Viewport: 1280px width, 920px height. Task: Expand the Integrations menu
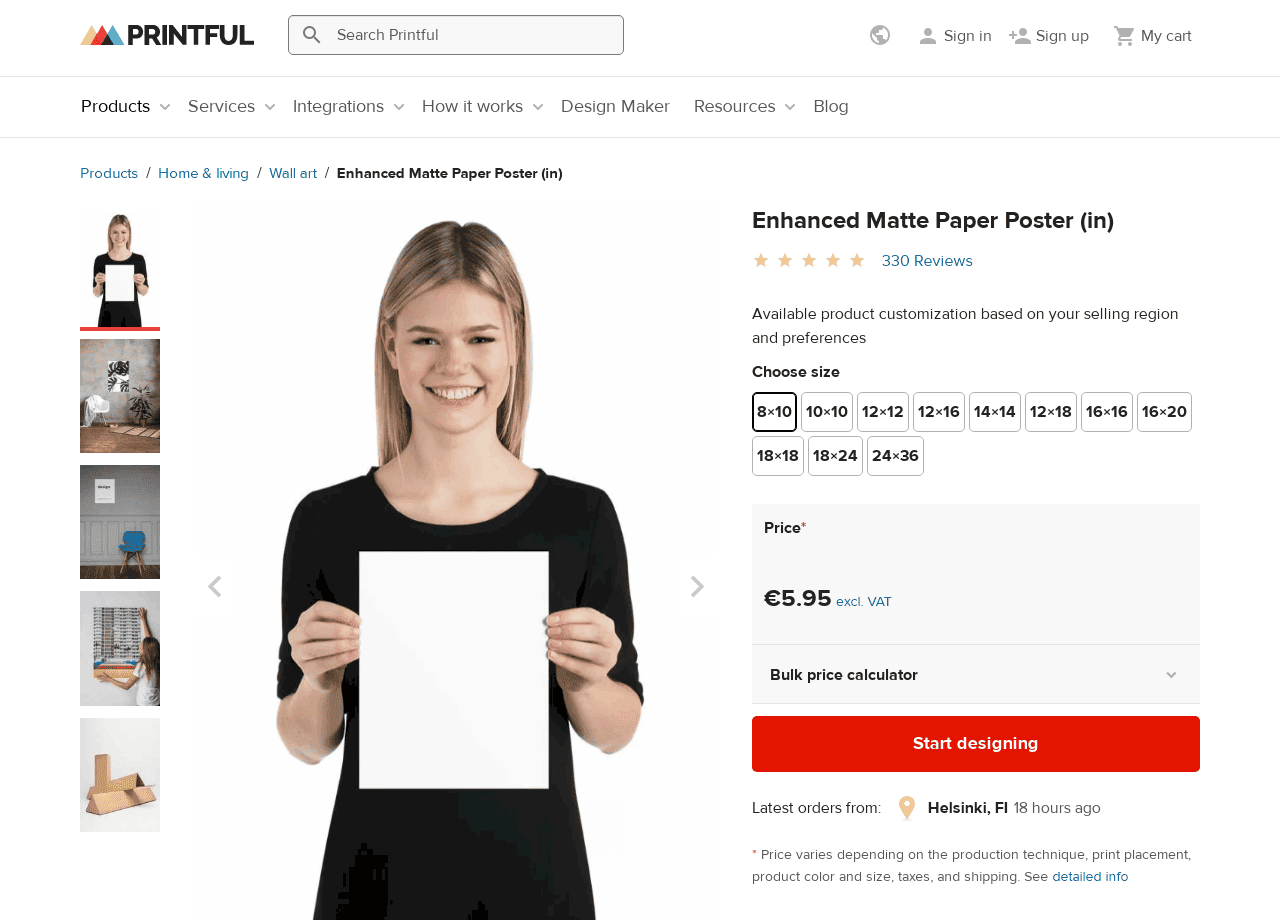(x=349, y=107)
